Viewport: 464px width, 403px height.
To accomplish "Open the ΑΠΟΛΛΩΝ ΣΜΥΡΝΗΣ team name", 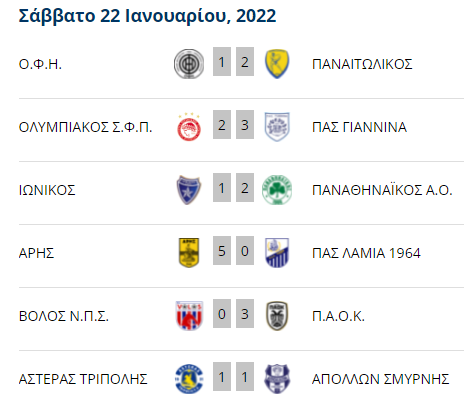I will 380,379.
